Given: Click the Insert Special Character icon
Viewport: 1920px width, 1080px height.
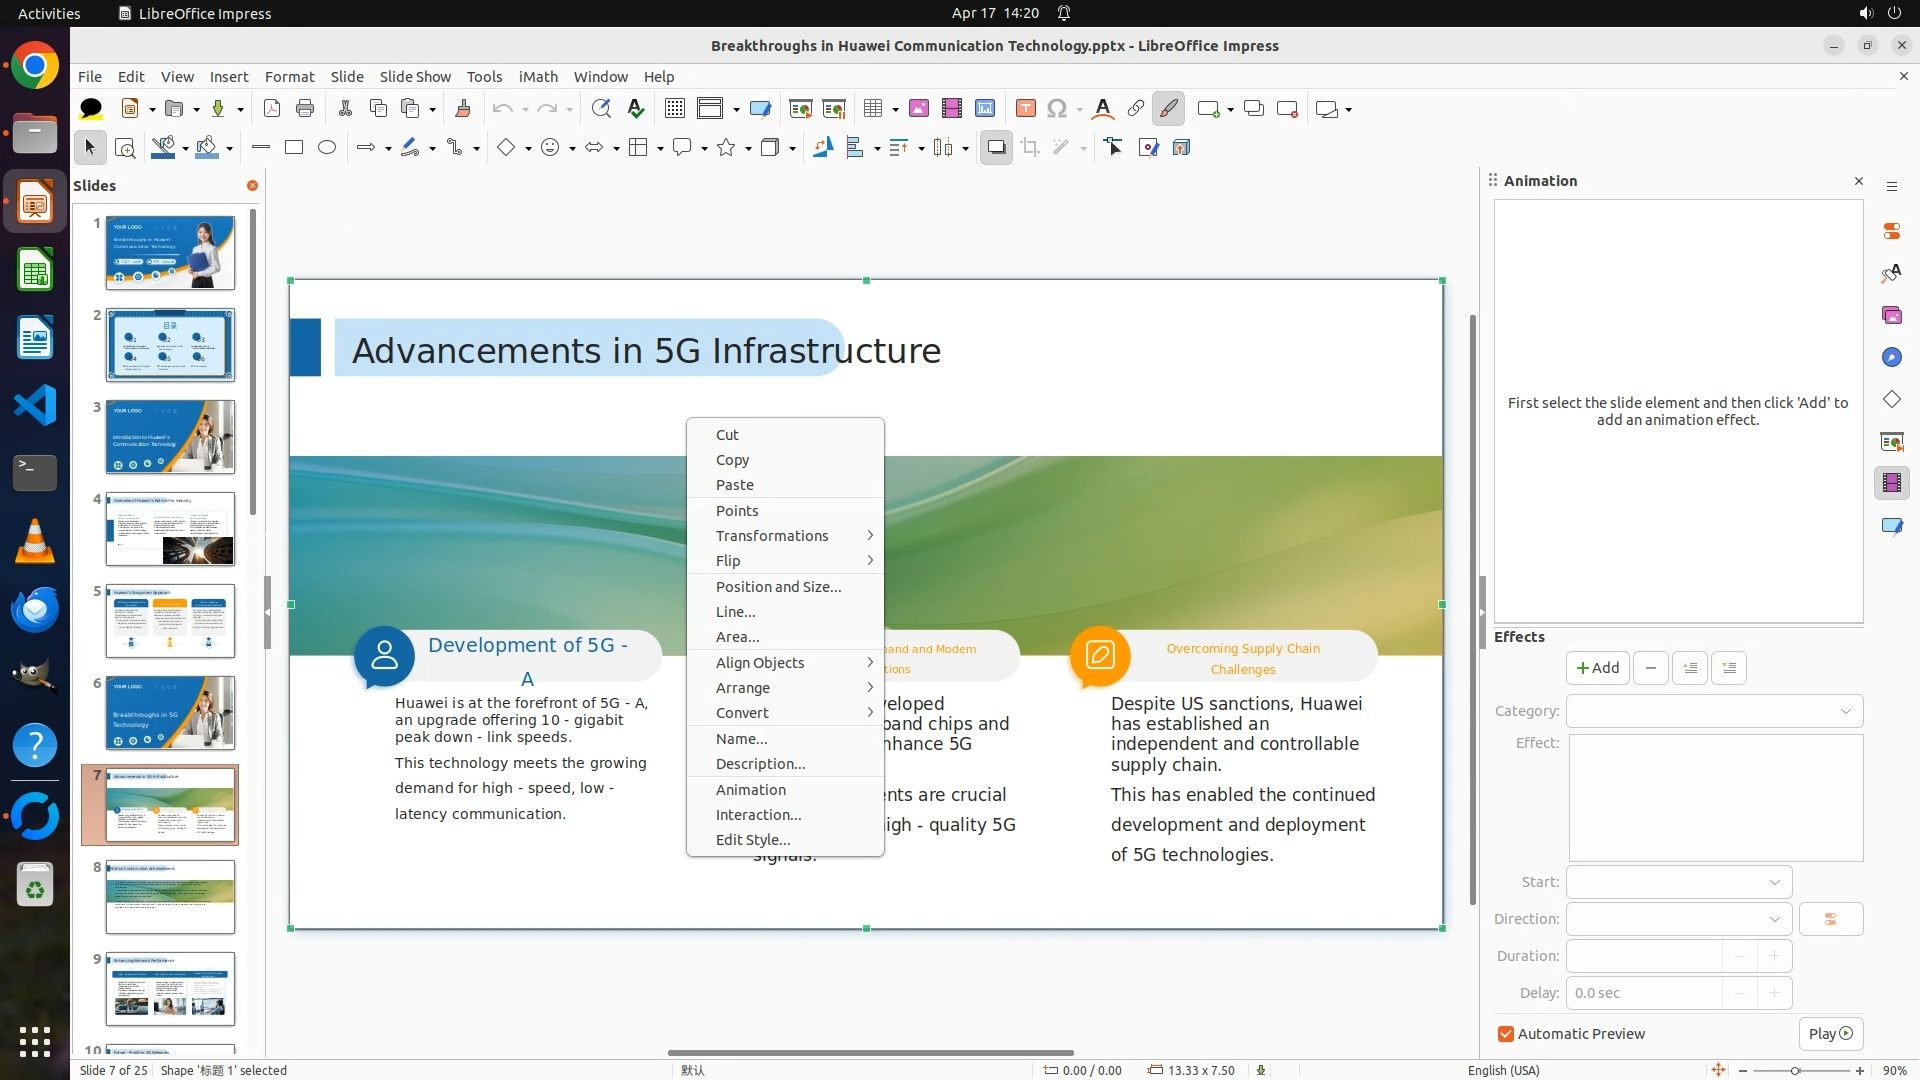Looking at the screenshot, I should [x=1057, y=109].
